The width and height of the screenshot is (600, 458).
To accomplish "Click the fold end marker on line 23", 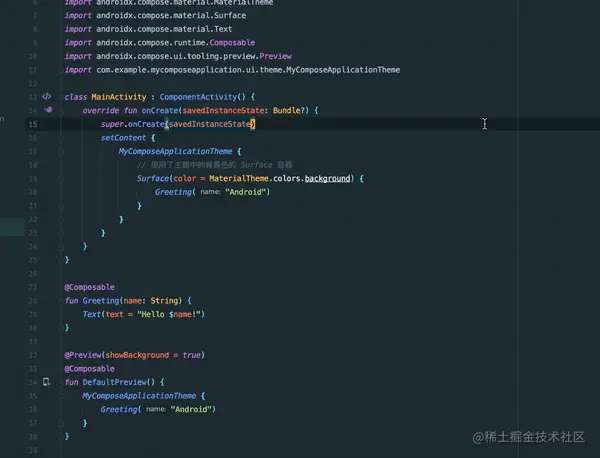I will pos(61,233).
